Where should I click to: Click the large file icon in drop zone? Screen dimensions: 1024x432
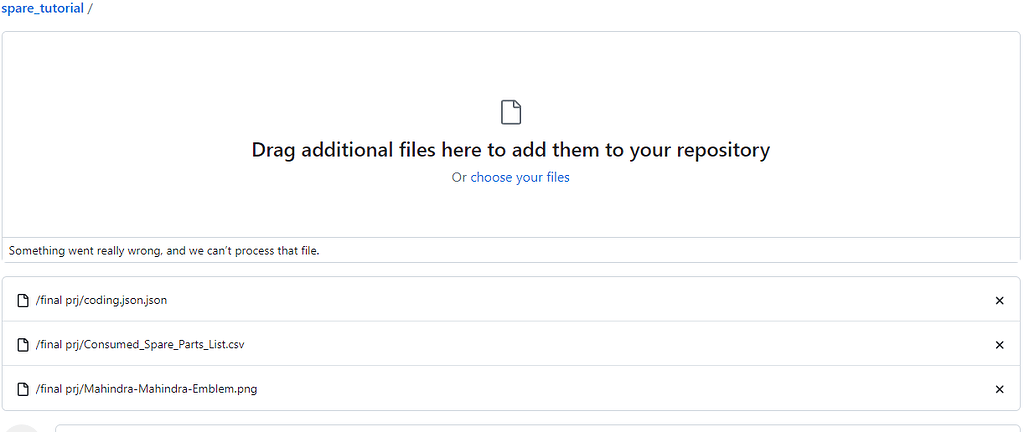(511, 112)
